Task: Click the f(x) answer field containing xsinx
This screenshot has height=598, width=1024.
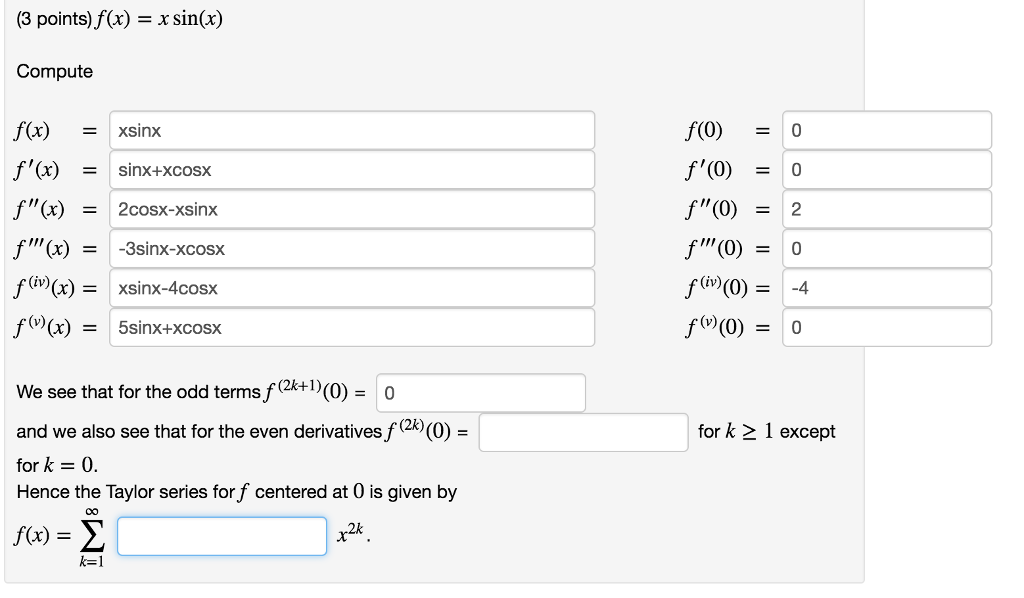Action: [x=350, y=130]
